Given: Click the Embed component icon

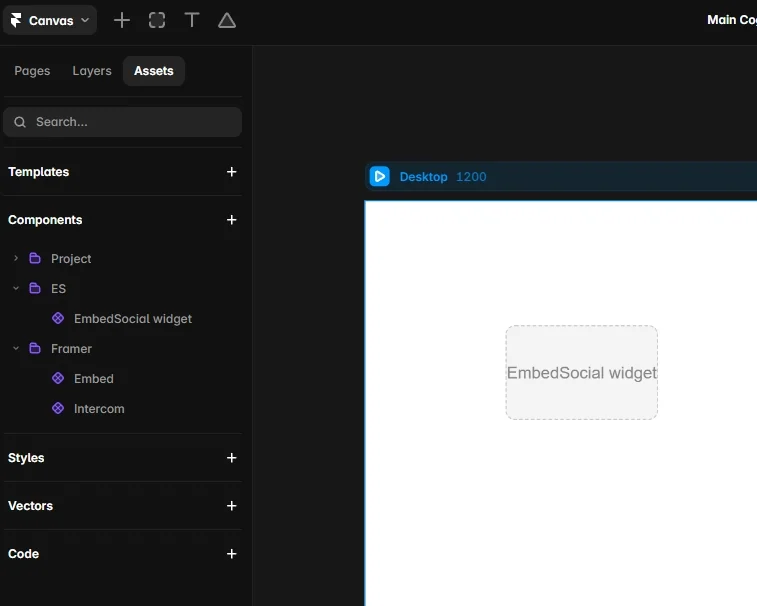Looking at the screenshot, I should point(58,378).
